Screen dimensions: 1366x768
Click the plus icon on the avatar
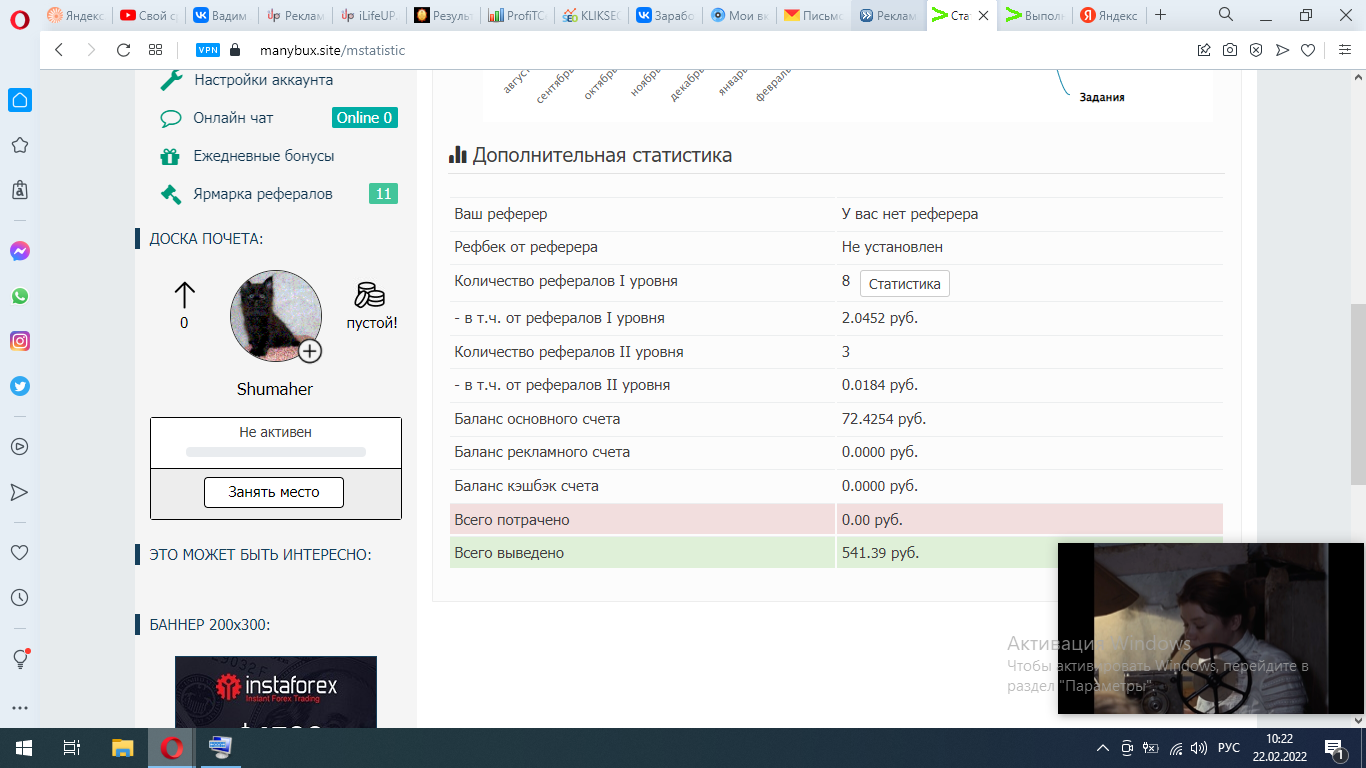310,351
